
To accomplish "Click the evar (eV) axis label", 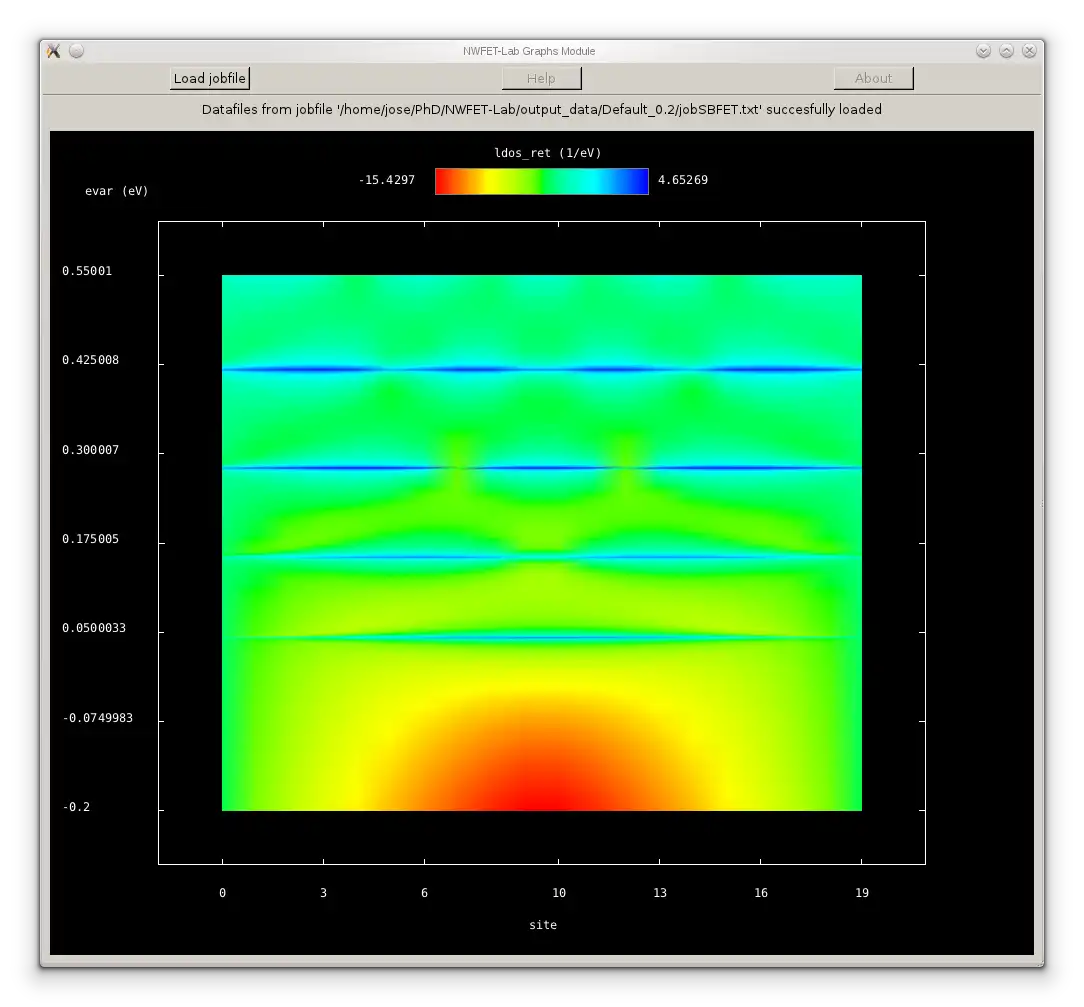I will pyautogui.click(x=116, y=191).
